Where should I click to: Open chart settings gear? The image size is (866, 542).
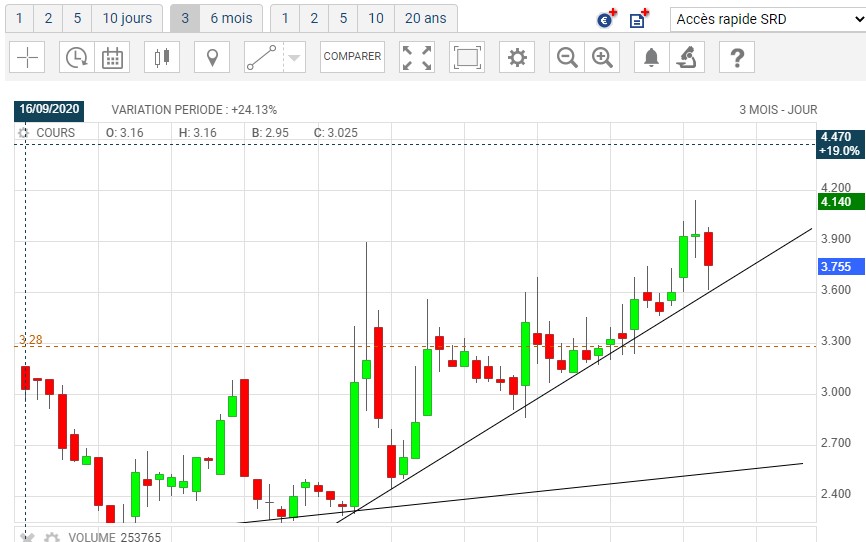coord(517,57)
